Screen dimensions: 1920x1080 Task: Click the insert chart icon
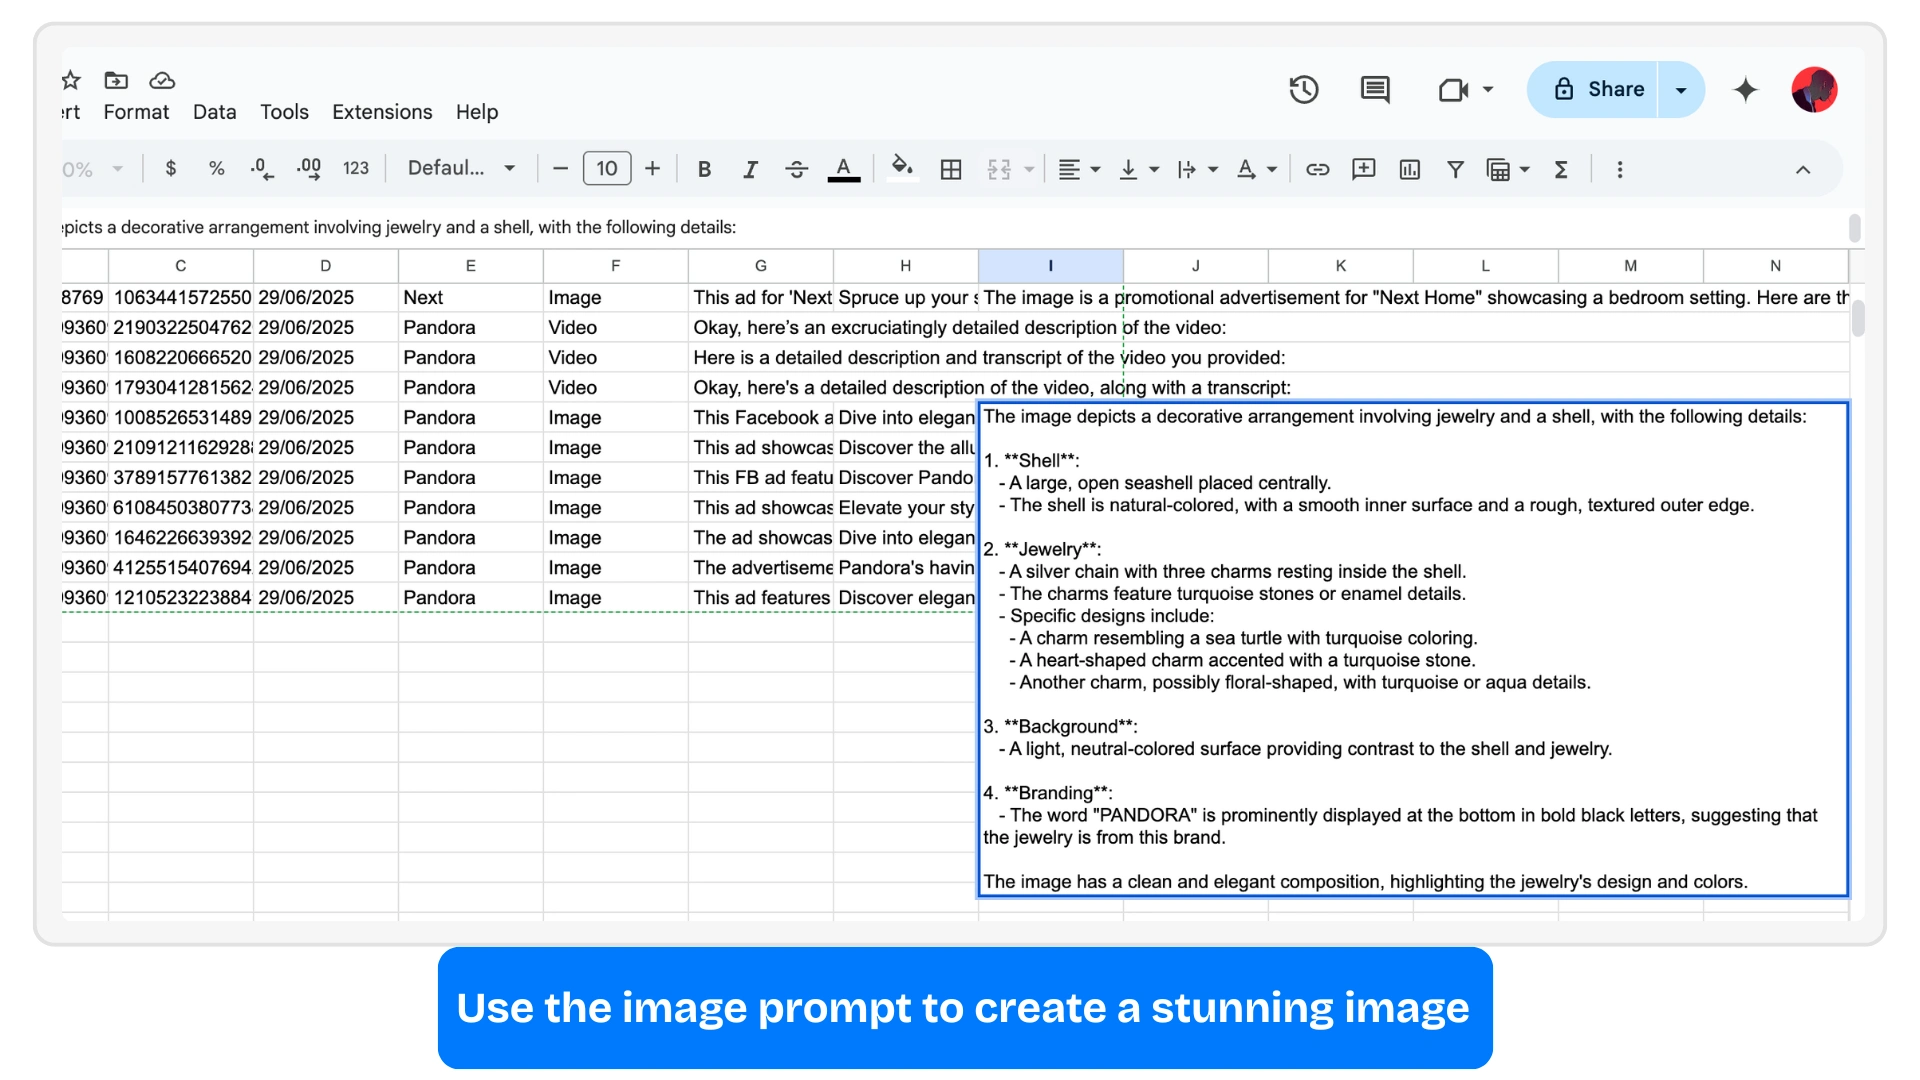point(1409,169)
